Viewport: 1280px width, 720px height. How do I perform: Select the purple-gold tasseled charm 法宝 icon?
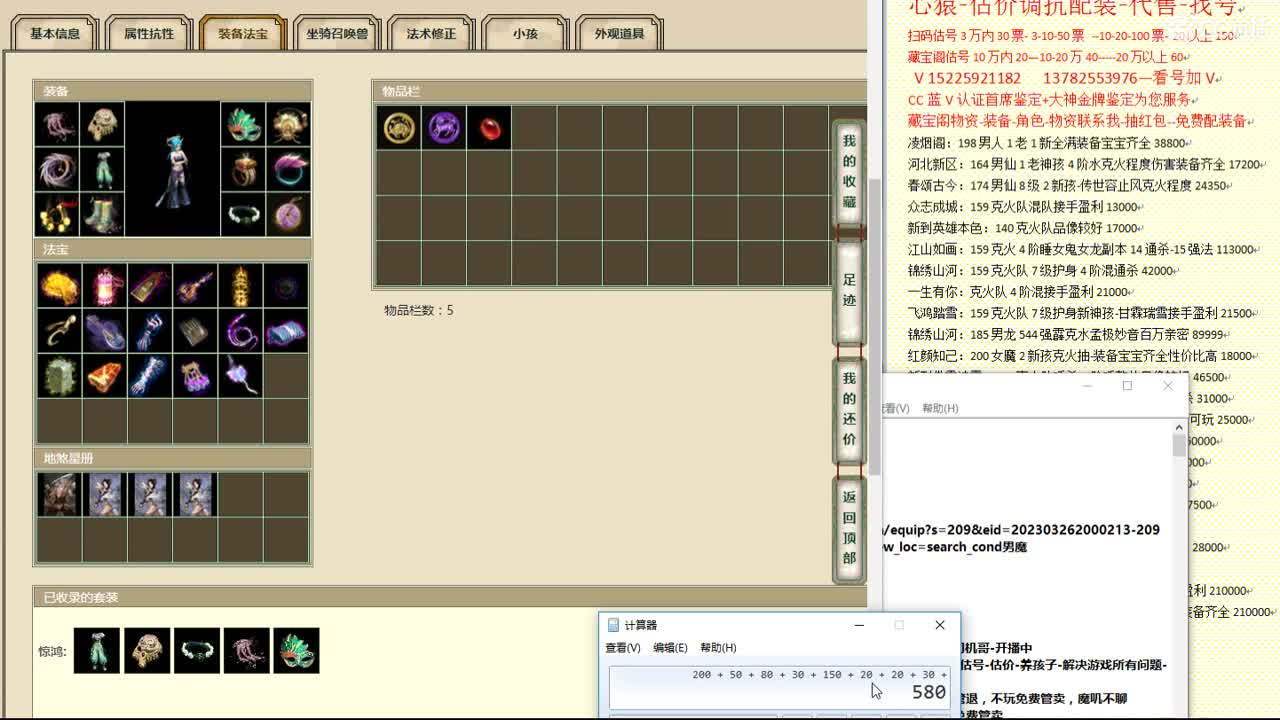pos(196,376)
